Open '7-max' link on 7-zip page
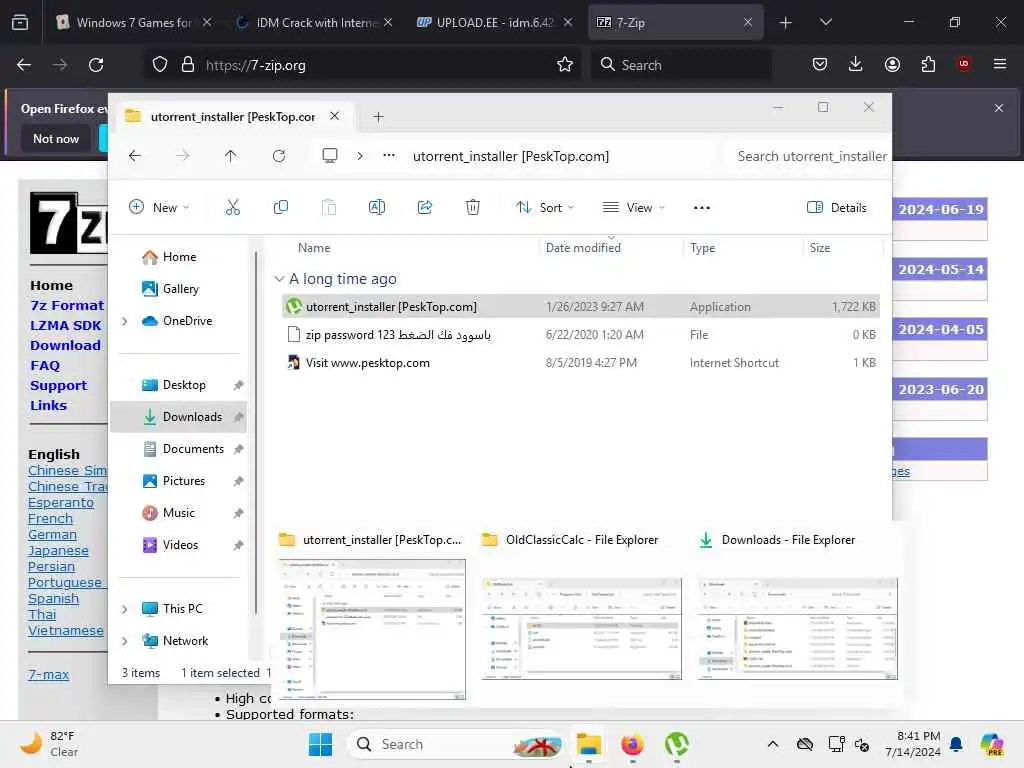 [48, 675]
